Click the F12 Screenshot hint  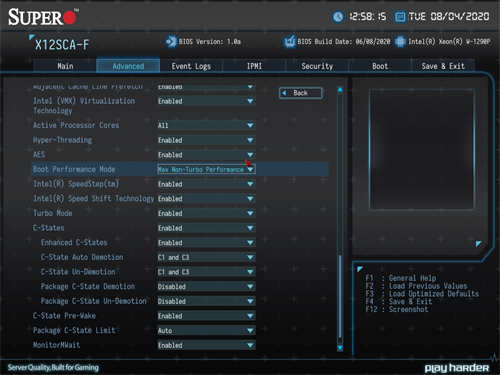tap(397, 309)
